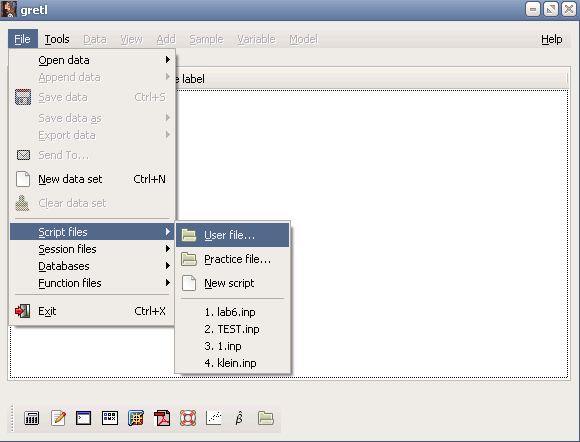Select the Sample menu
Image resolution: width=580 pixels, height=442 pixels.
click(206, 39)
